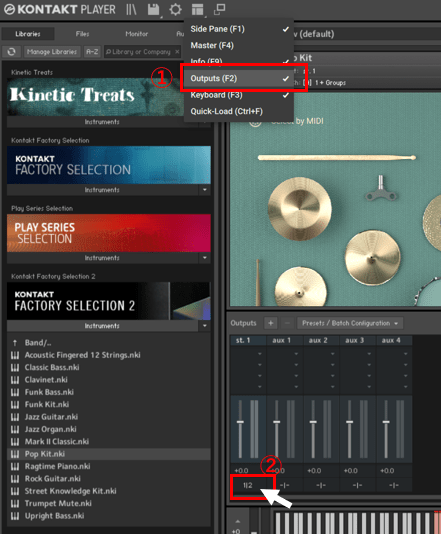Image resolution: width=441 pixels, height=534 pixels.
Task: Click Manage Libraries button
Action: 52,52
